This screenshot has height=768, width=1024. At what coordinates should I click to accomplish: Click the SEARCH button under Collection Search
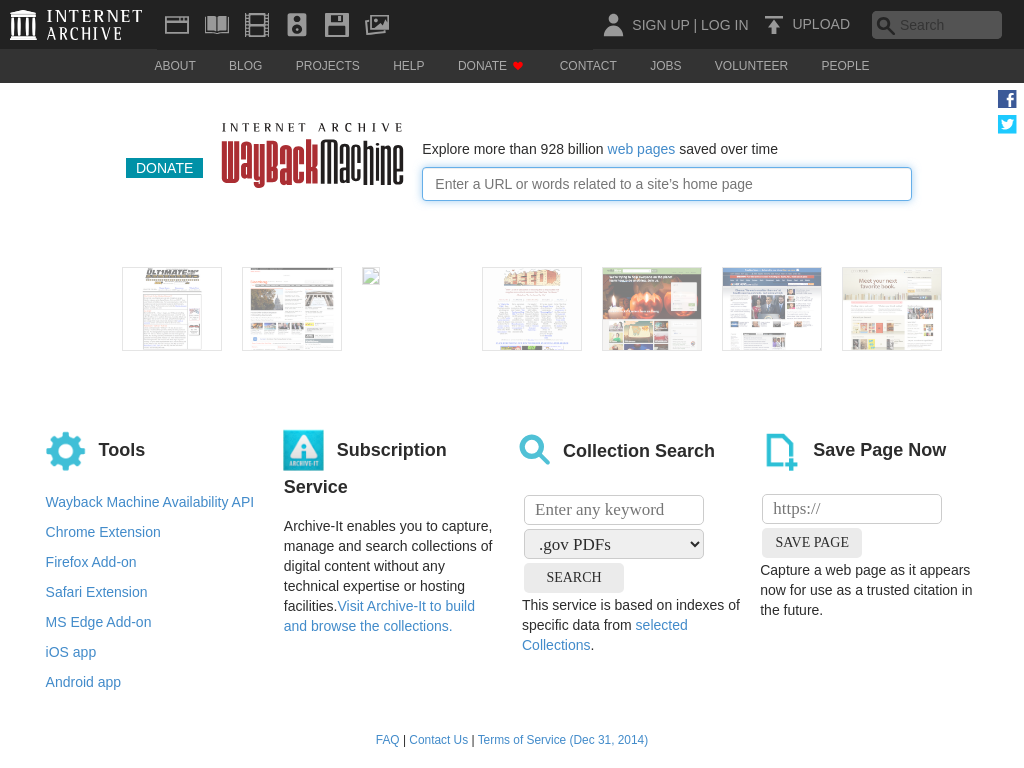[x=574, y=577]
